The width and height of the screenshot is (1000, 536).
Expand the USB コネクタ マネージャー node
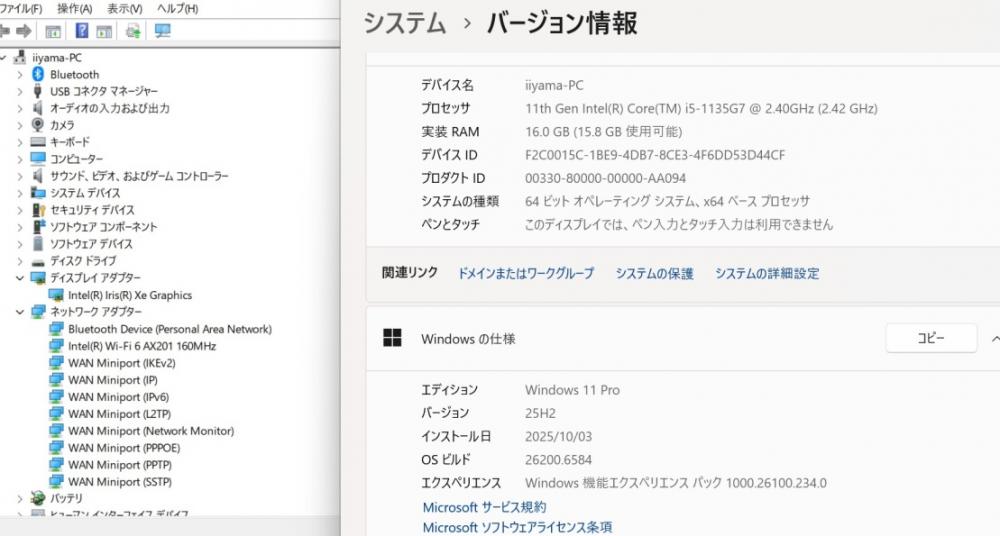coord(19,91)
